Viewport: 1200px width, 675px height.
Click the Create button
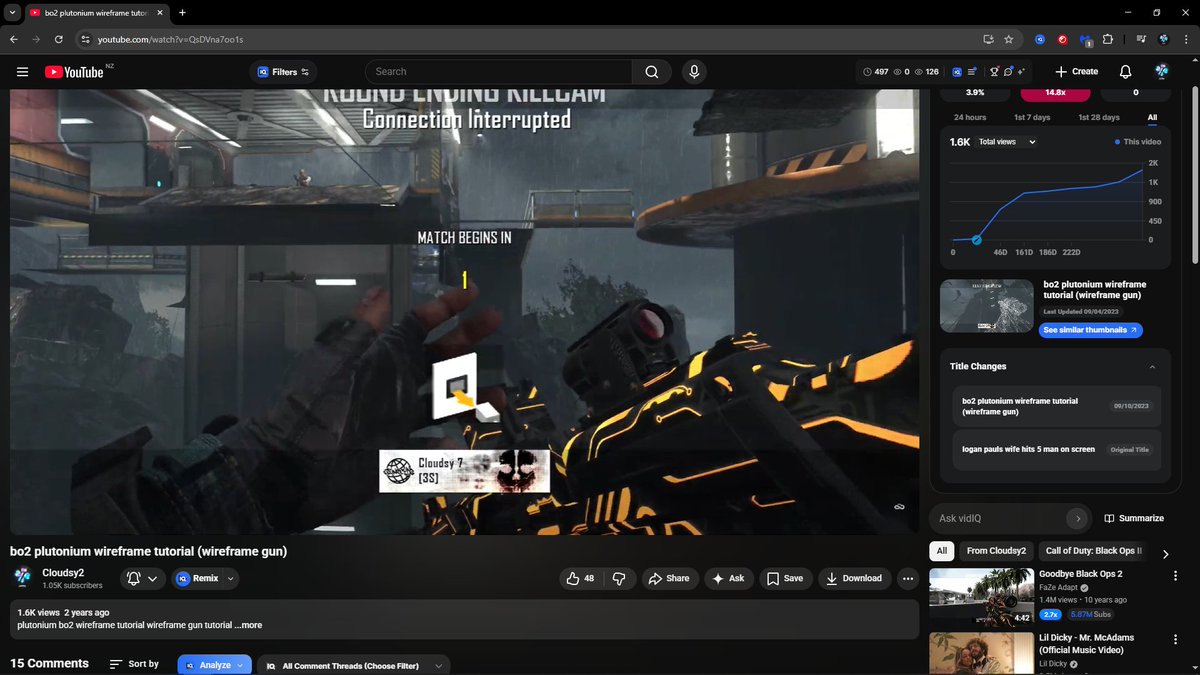click(1075, 72)
